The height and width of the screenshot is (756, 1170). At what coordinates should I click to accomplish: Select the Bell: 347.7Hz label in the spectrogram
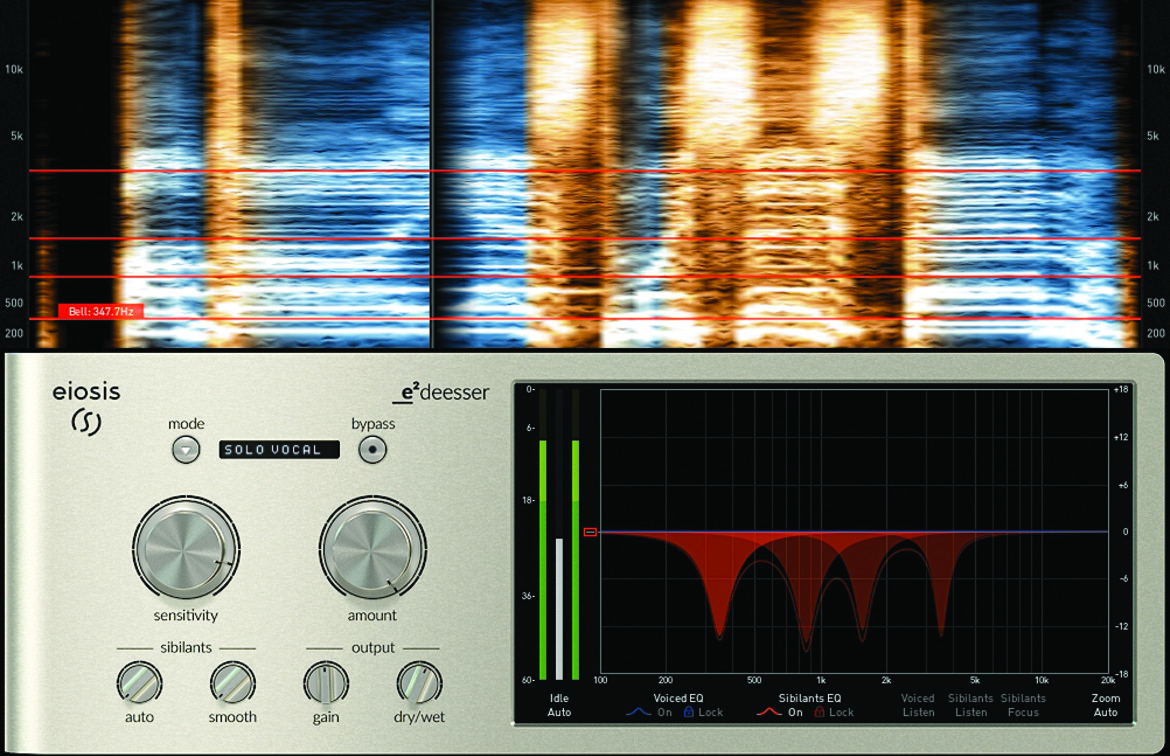(101, 311)
